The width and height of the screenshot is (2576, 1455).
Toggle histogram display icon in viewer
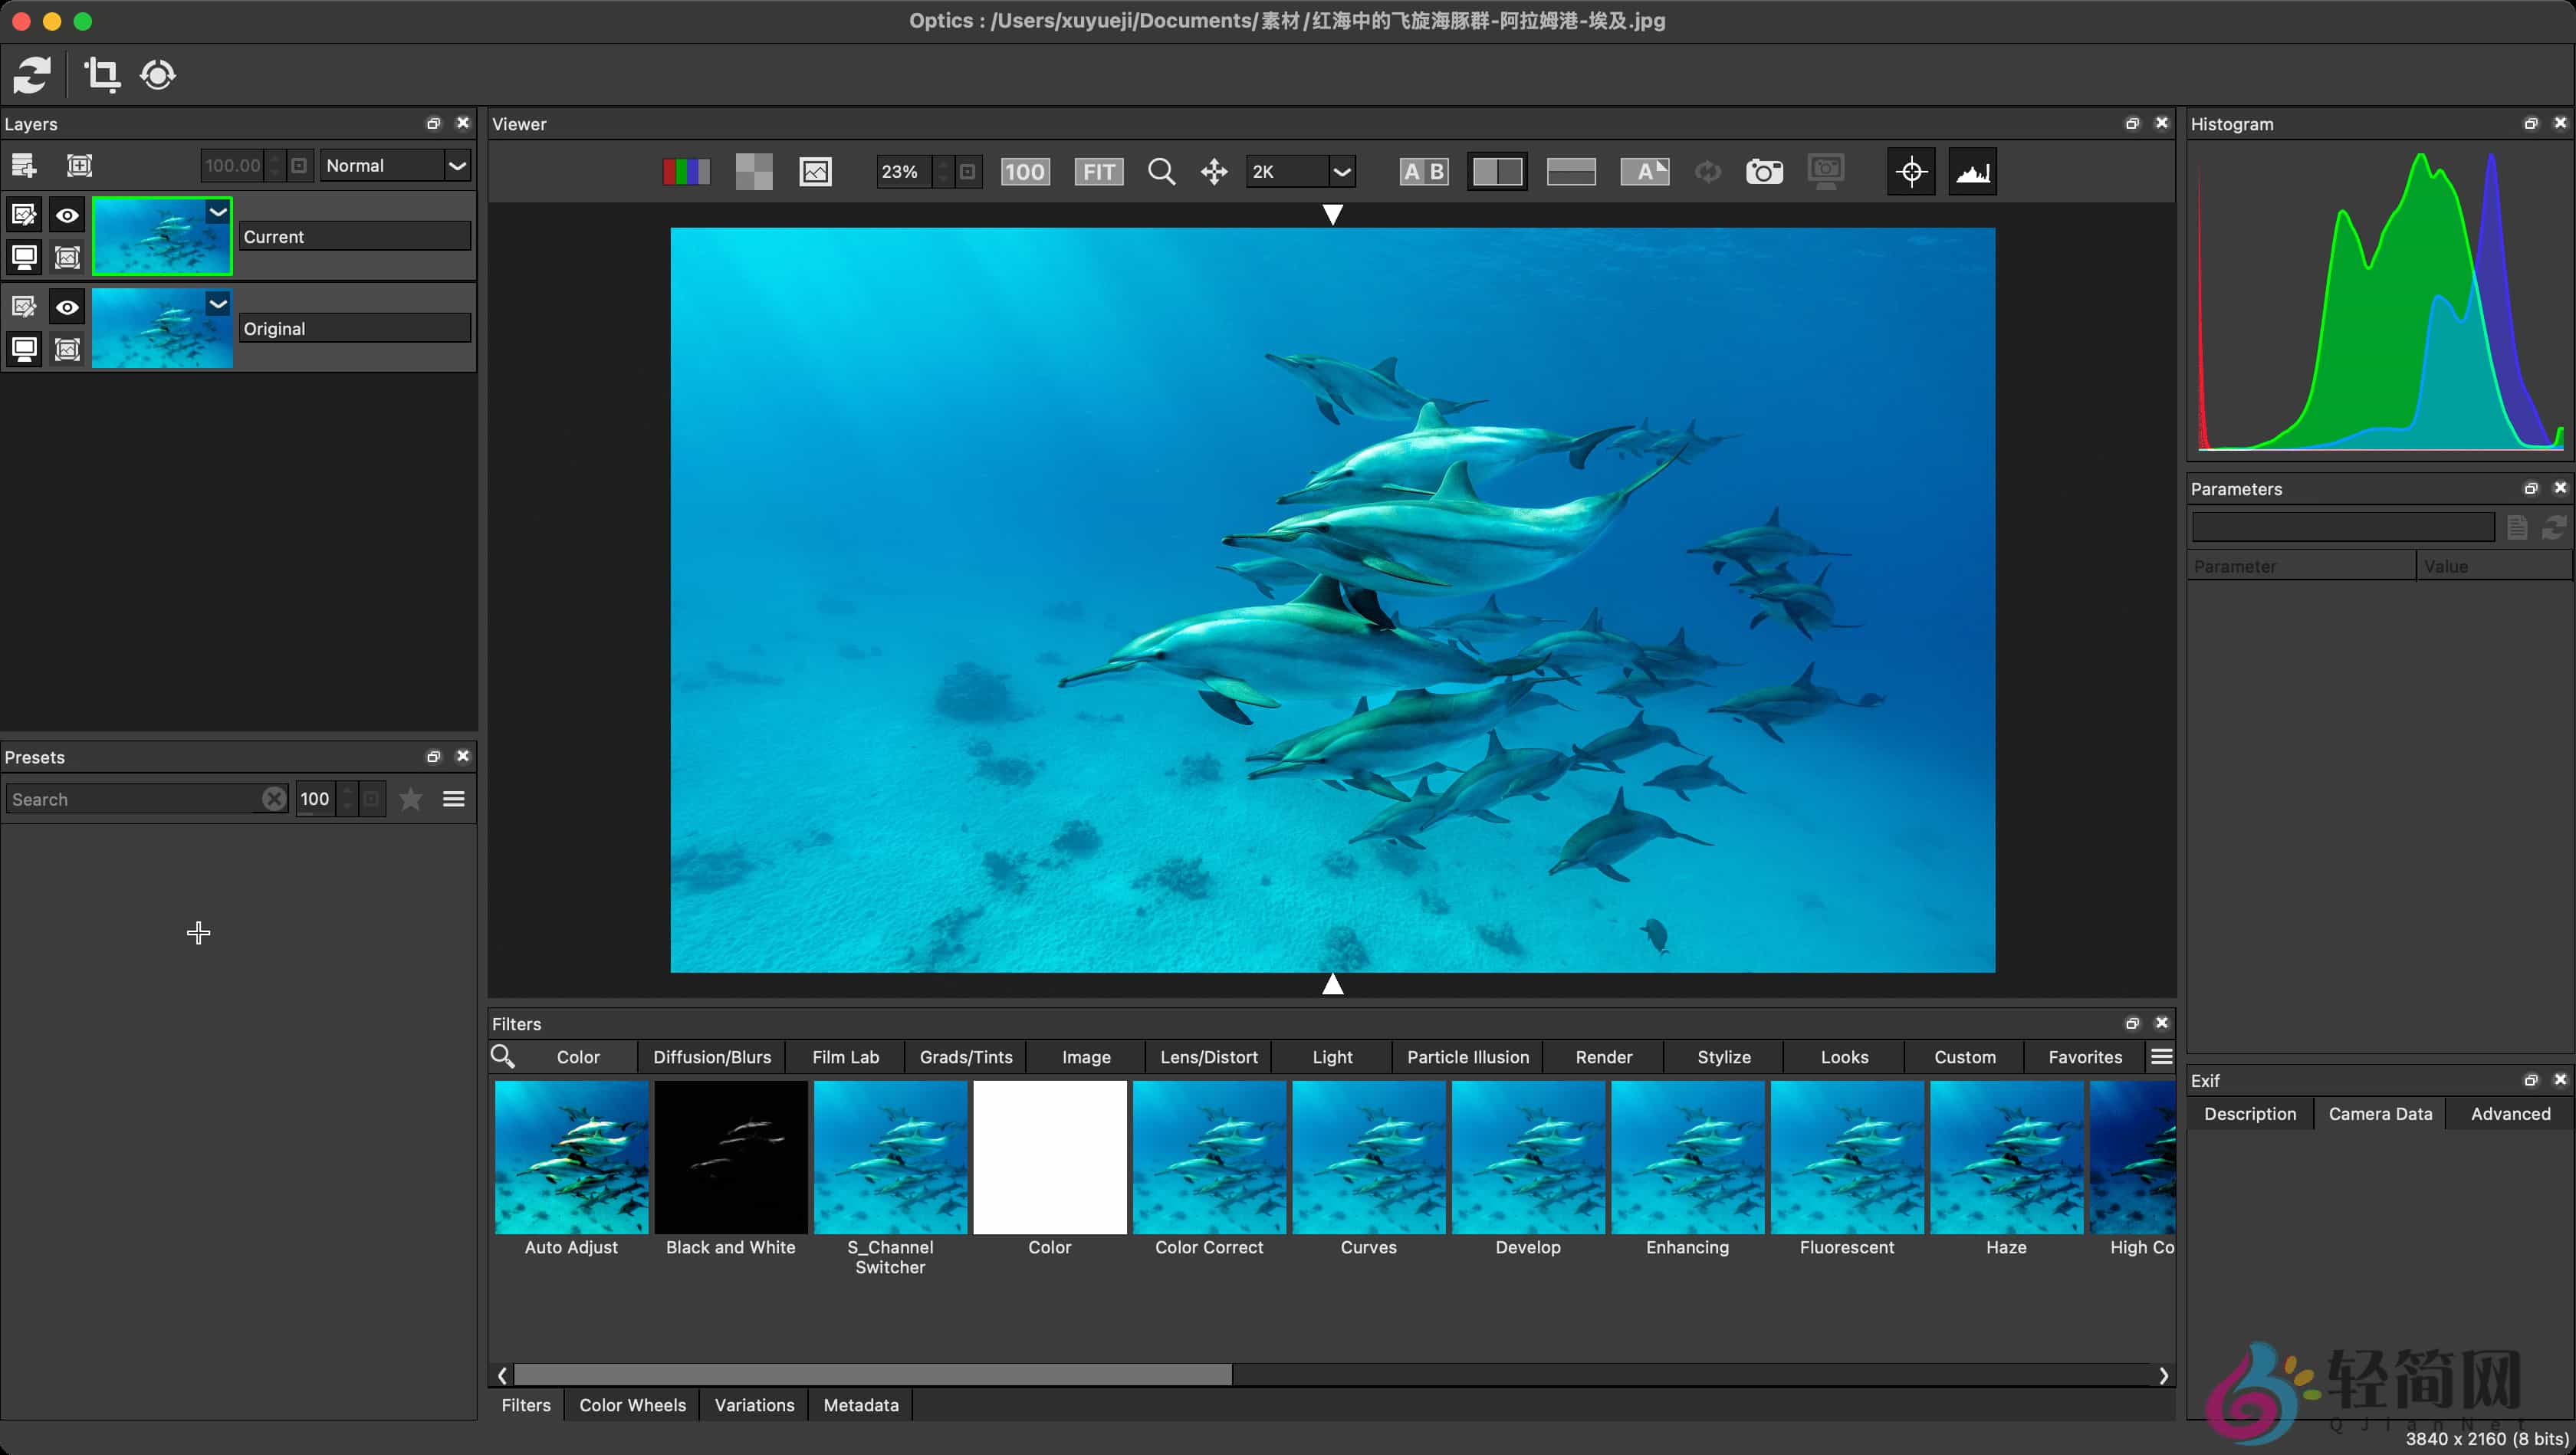pos(1972,172)
